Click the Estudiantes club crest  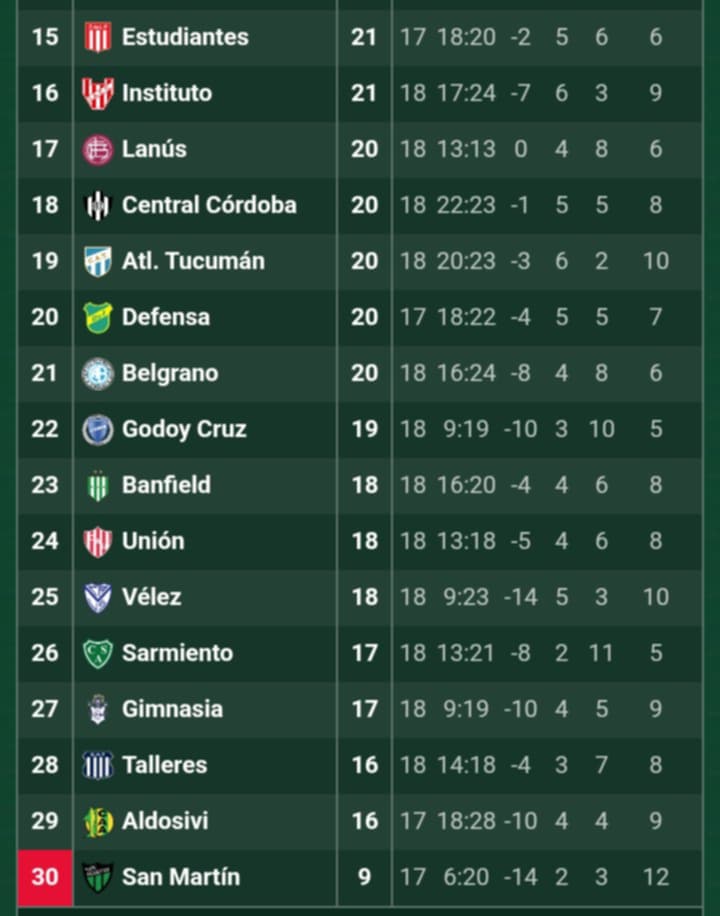click(97, 37)
